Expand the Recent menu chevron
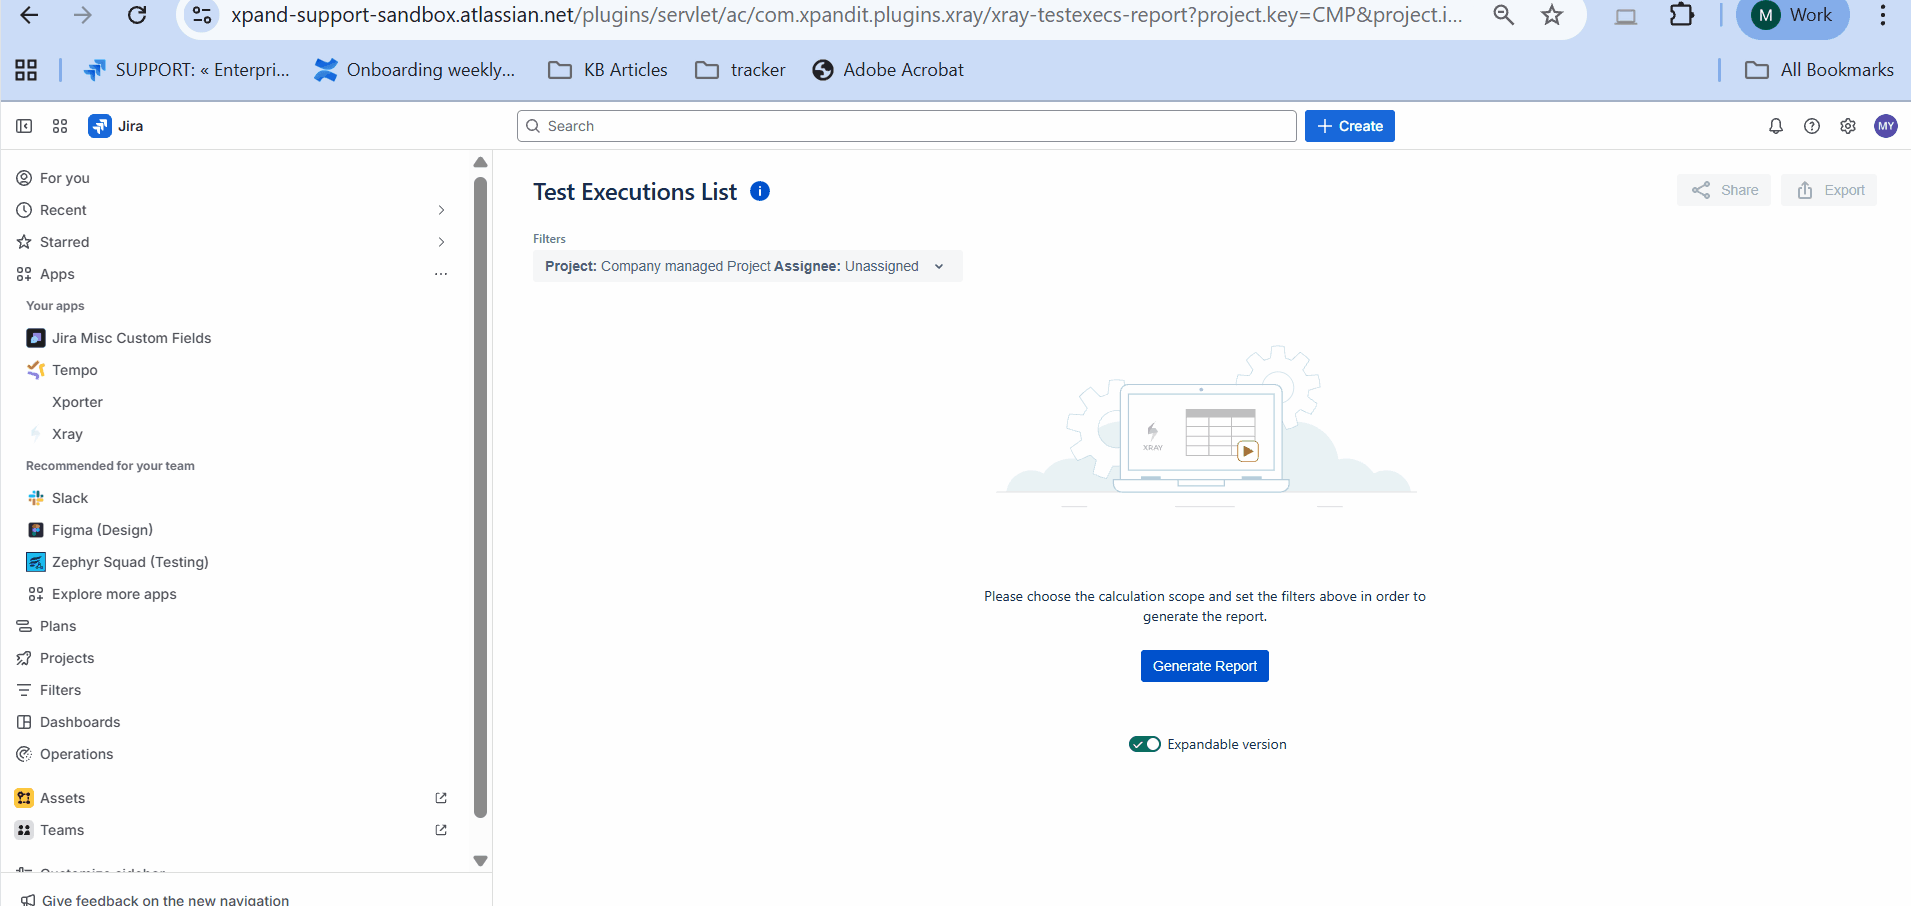 441,210
